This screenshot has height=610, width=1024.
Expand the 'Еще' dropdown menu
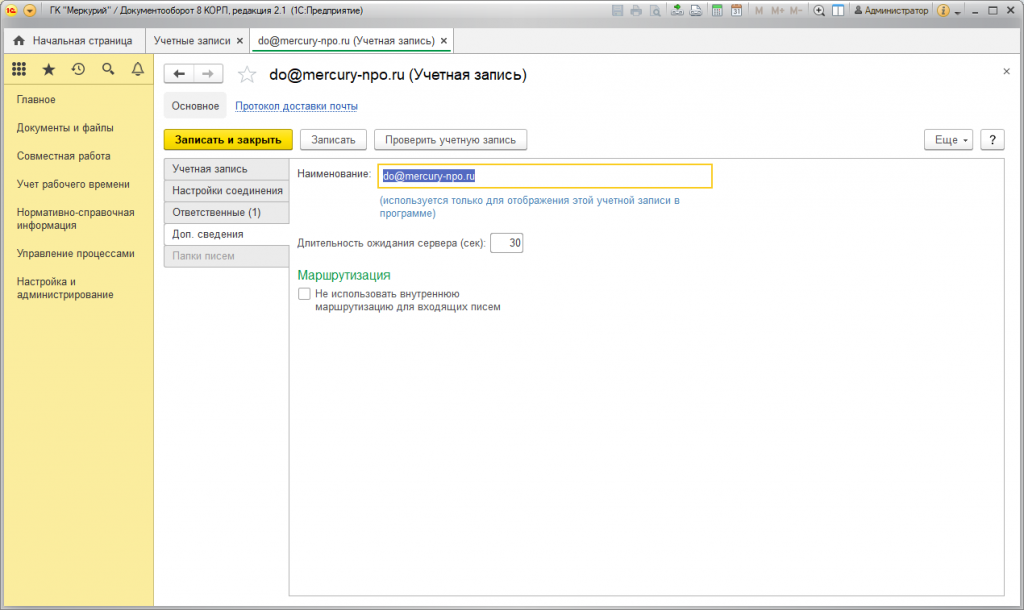(949, 140)
